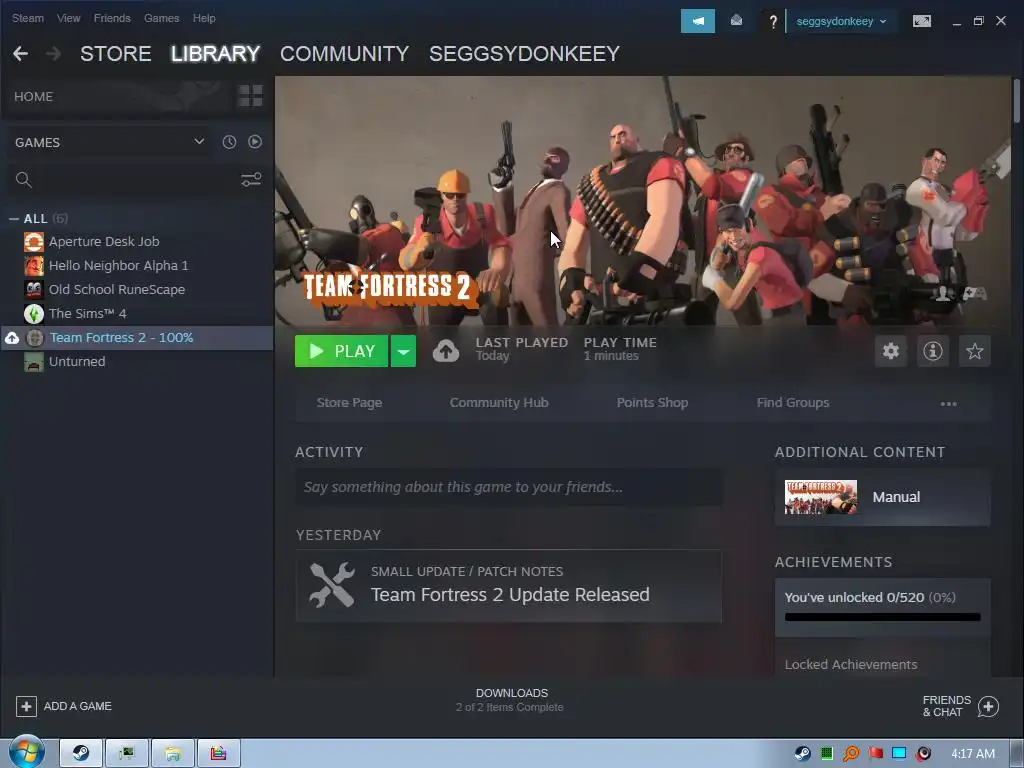Open play options dropdown arrow
Viewport: 1024px width, 768px height.
click(x=404, y=351)
